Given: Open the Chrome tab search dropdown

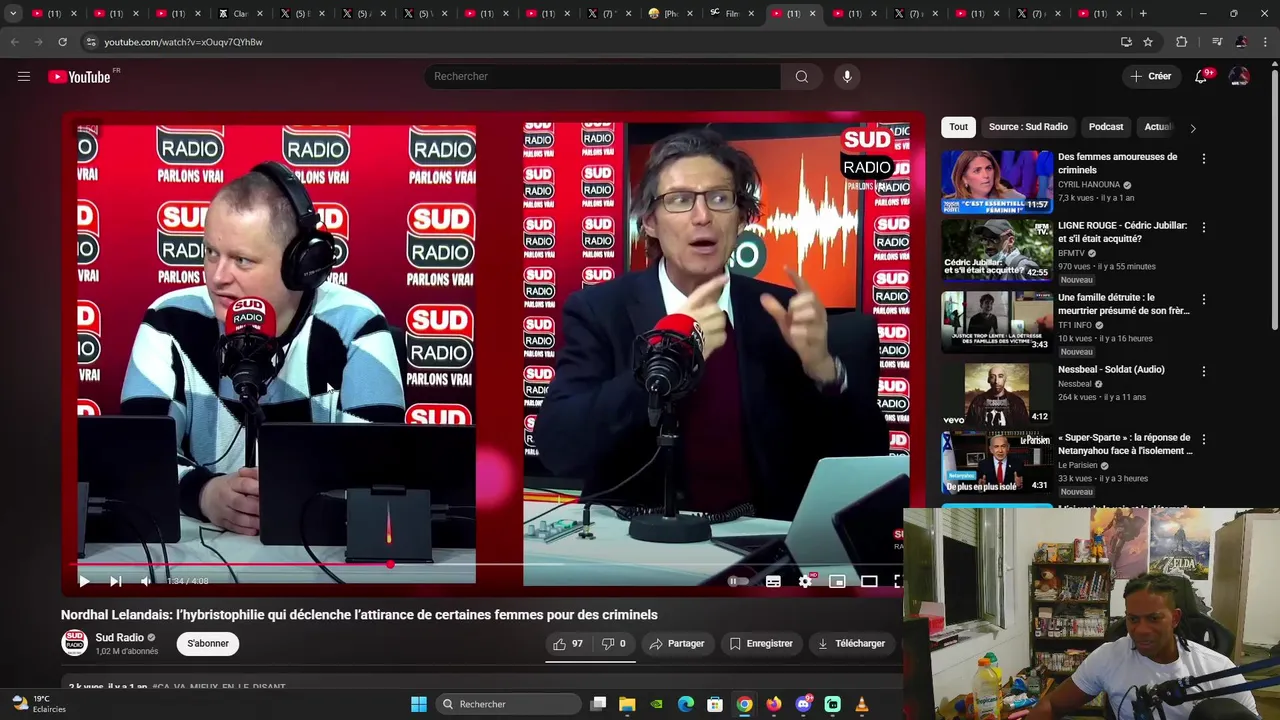Looking at the screenshot, I should [x=13, y=13].
